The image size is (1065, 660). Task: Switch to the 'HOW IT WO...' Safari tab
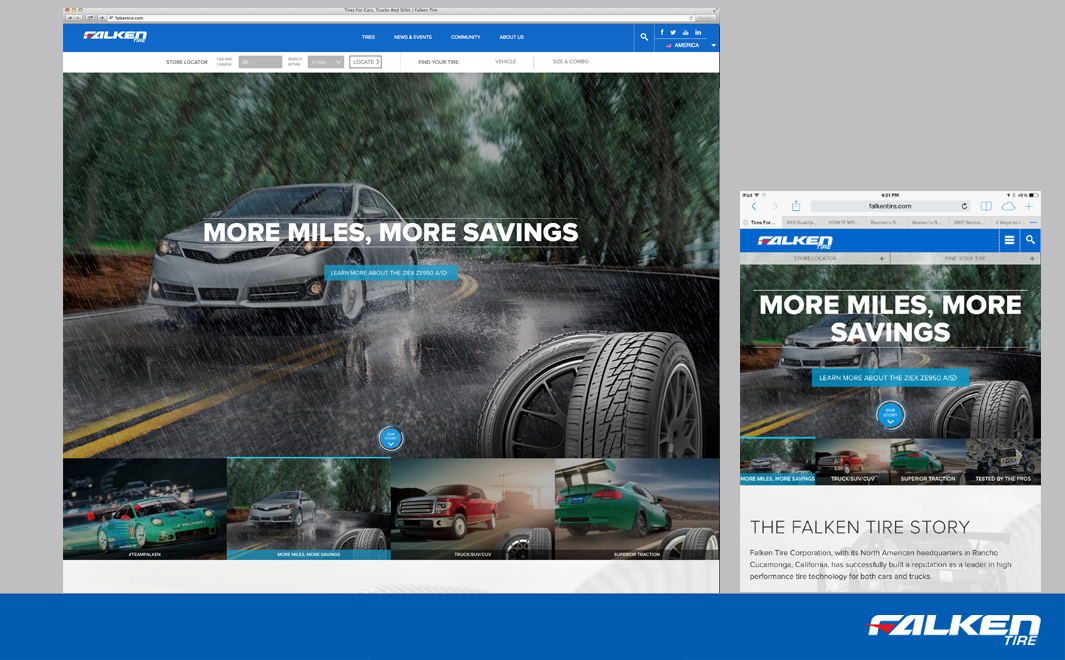pyautogui.click(x=844, y=222)
